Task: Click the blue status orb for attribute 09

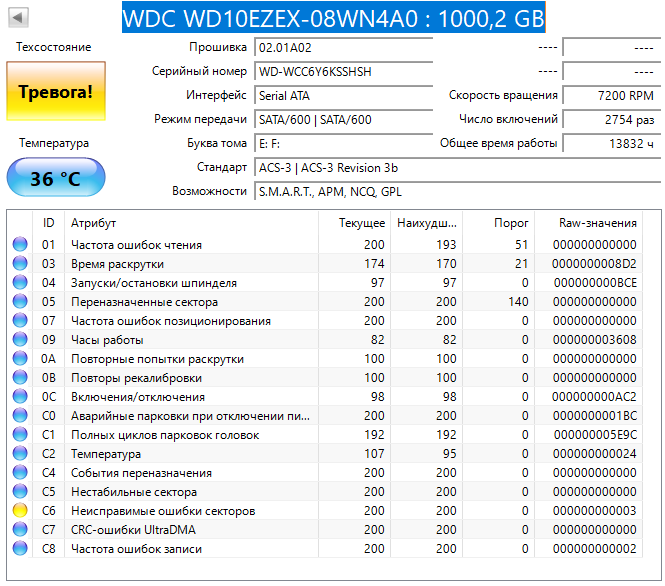Action: pos(20,339)
